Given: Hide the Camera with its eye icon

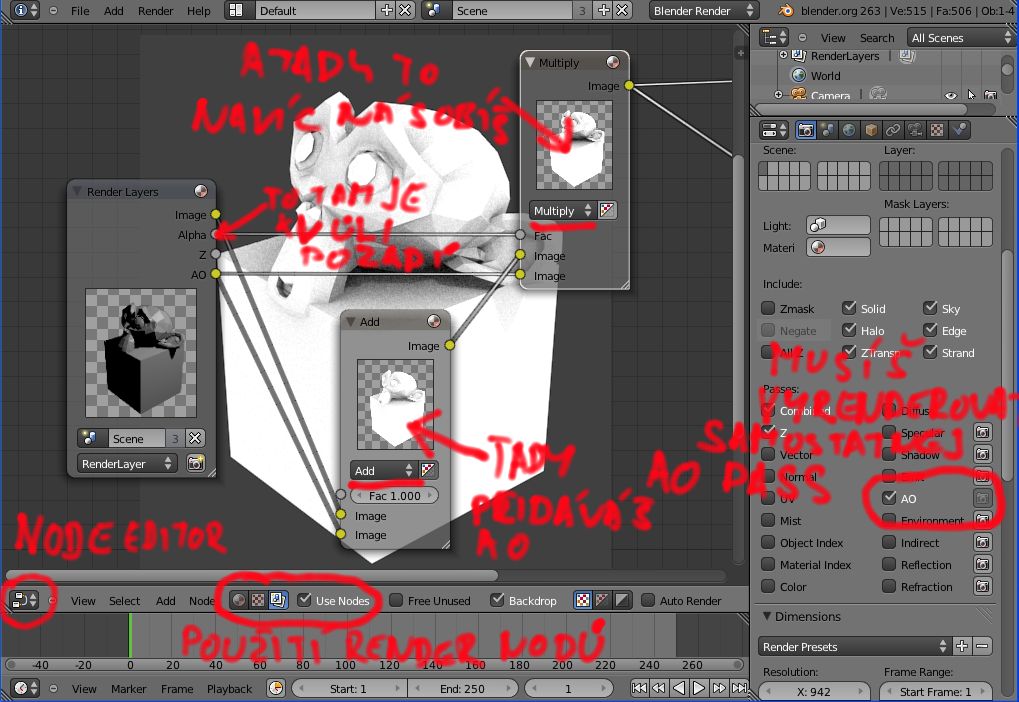Looking at the screenshot, I should point(951,95).
